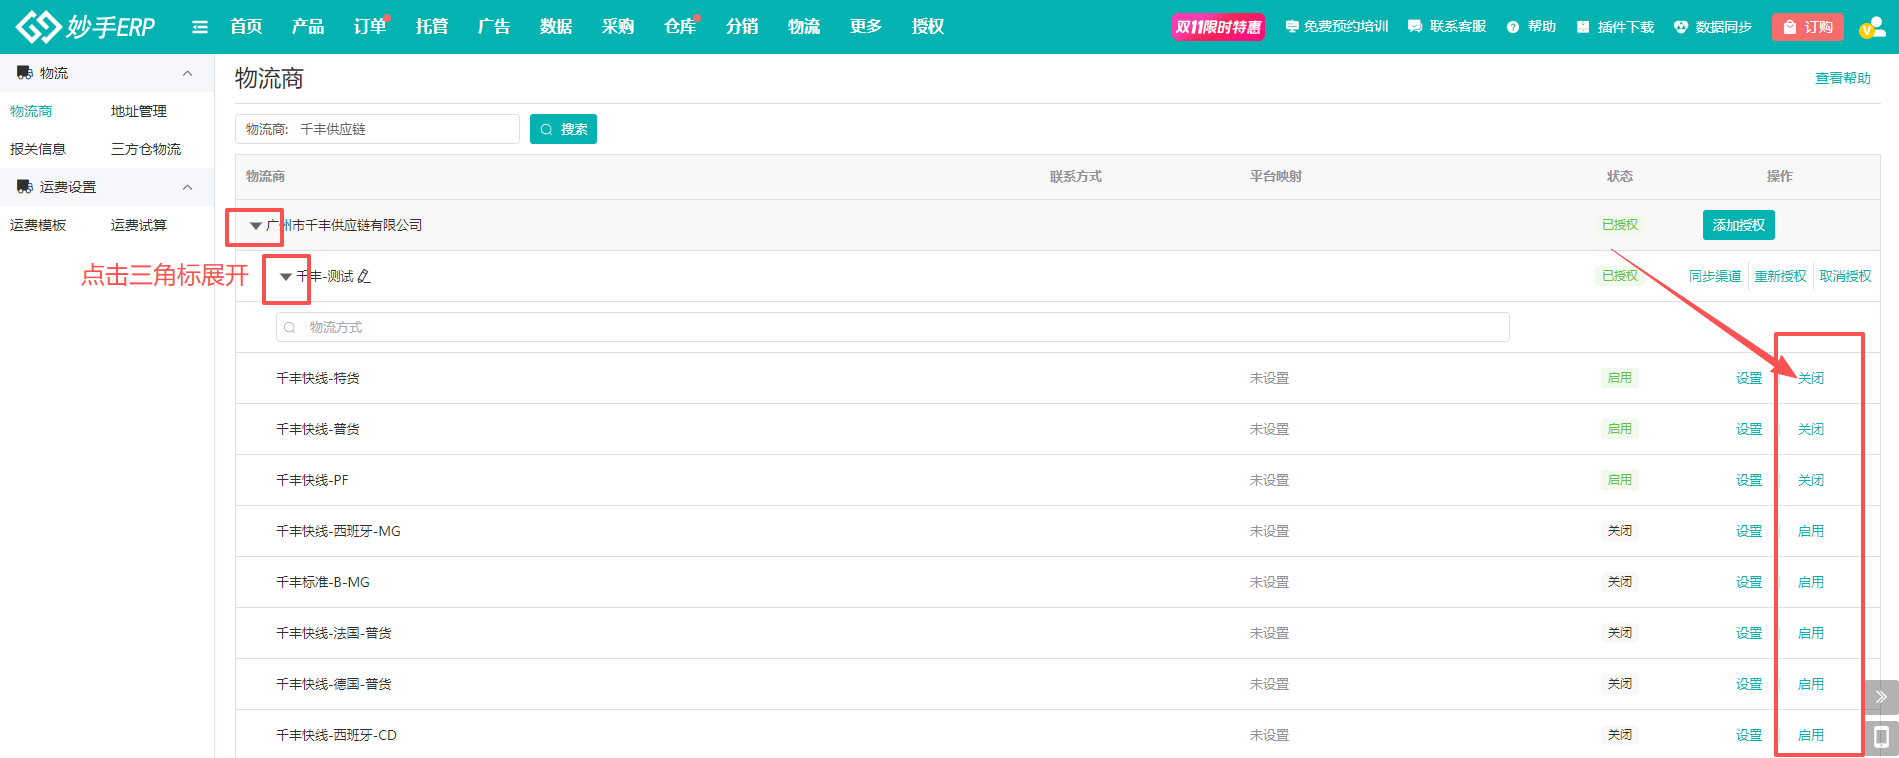Click the 搜索 search button
The height and width of the screenshot is (758, 1899).
[563, 129]
